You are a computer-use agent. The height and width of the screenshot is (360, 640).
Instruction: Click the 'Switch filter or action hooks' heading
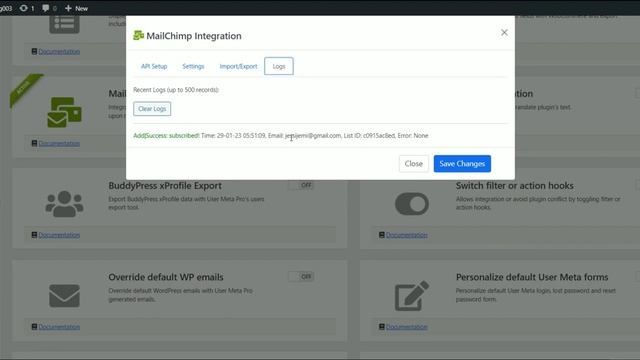pyautogui.click(x=515, y=185)
